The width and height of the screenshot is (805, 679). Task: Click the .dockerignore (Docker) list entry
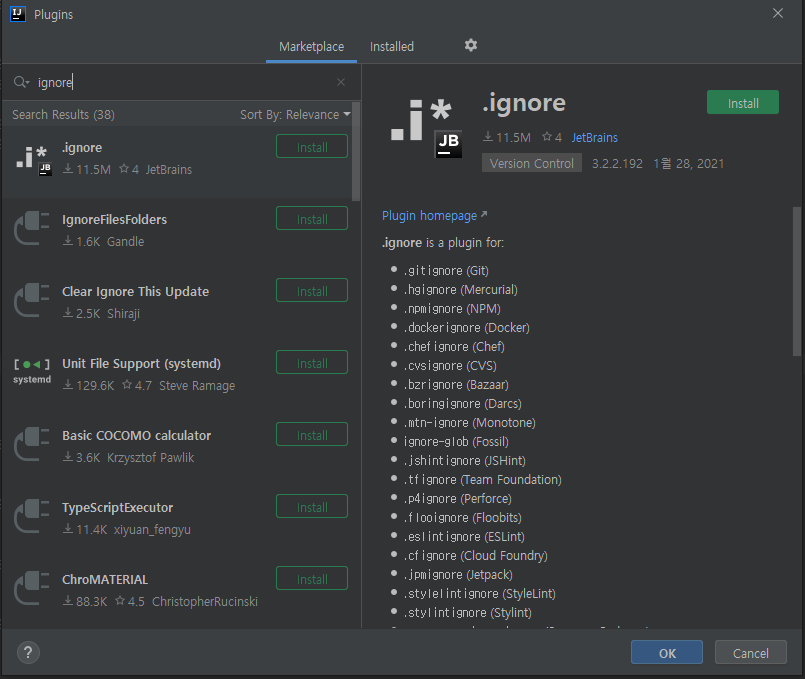pyautogui.click(x=466, y=327)
